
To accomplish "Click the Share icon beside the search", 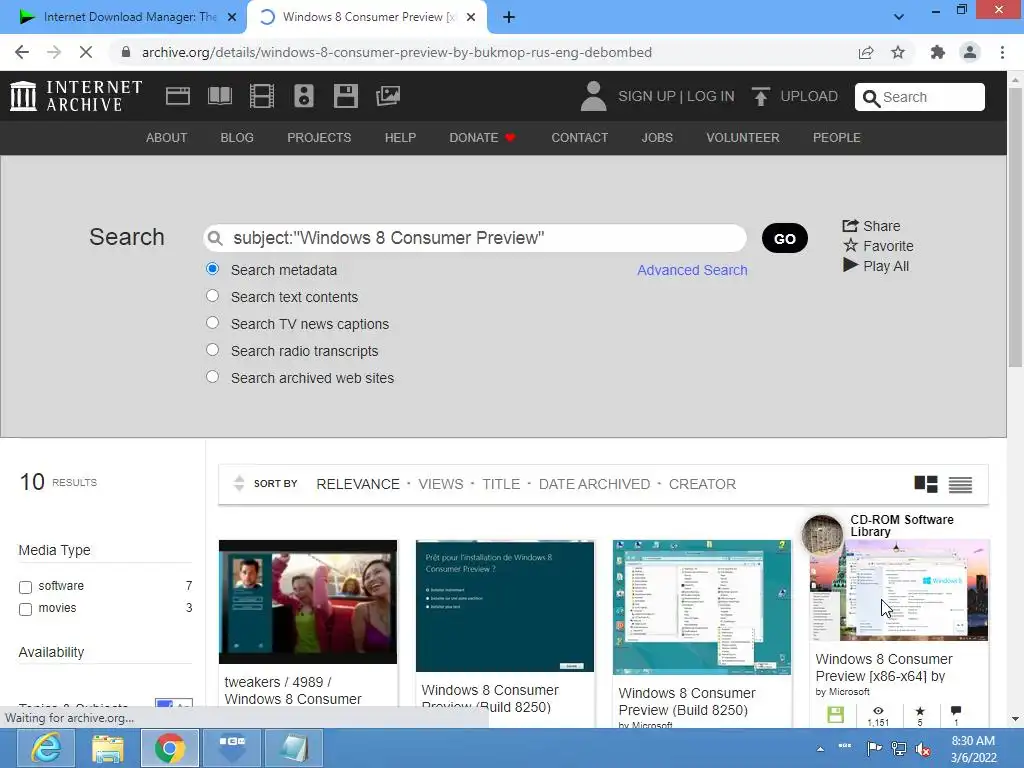I will [x=850, y=226].
